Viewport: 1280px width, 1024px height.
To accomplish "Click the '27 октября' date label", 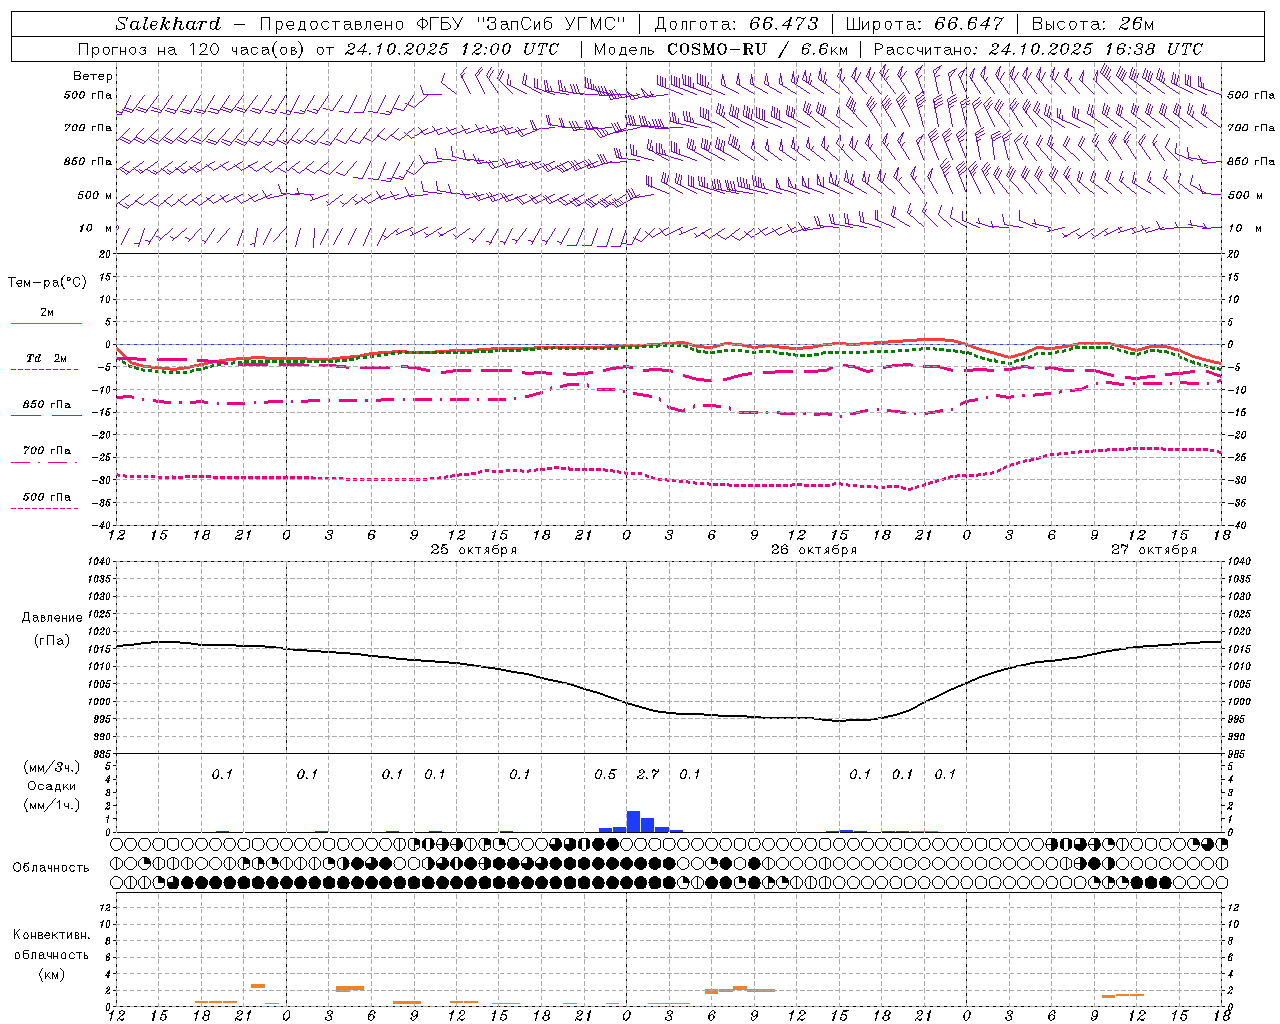I will coord(1154,550).
